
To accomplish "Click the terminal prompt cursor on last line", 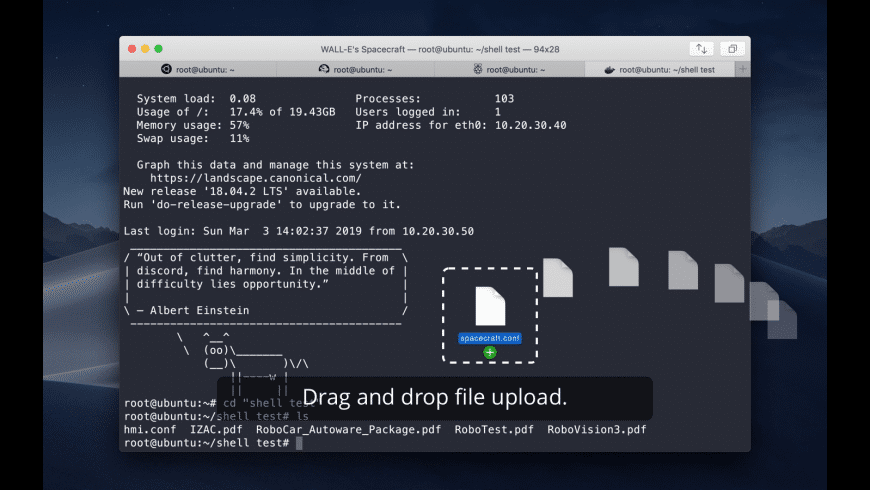I will click(300, 443).
